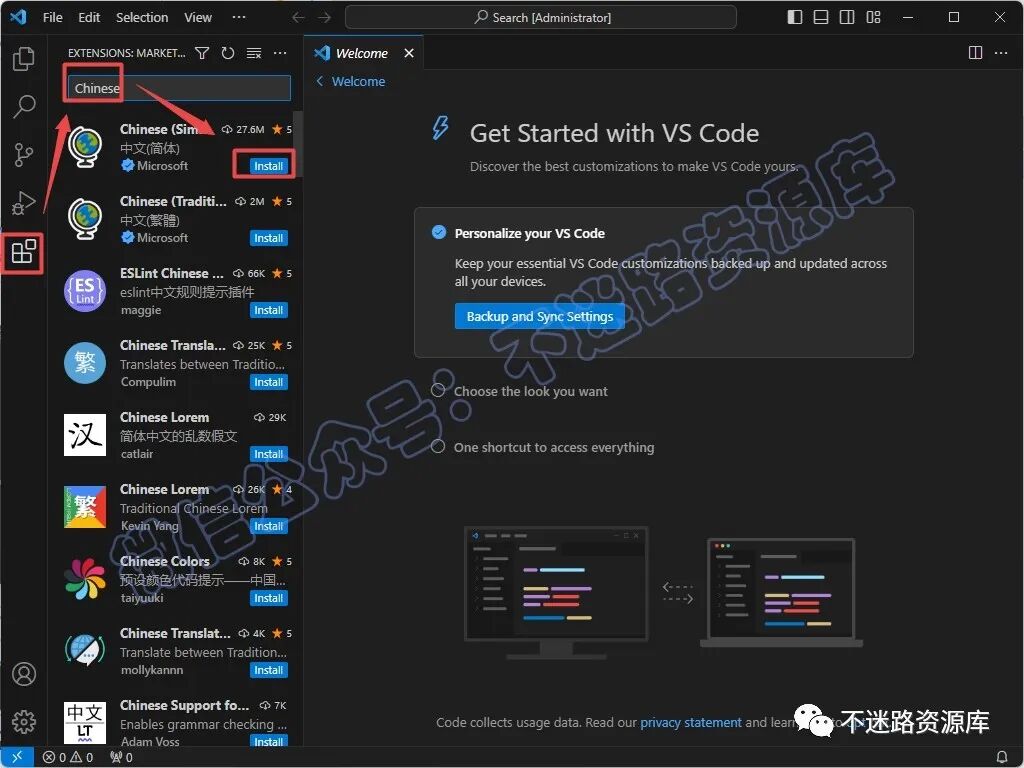1024x768 pixels.
Task: Open the privacy statement link
Action: click(x=690, y=722)
